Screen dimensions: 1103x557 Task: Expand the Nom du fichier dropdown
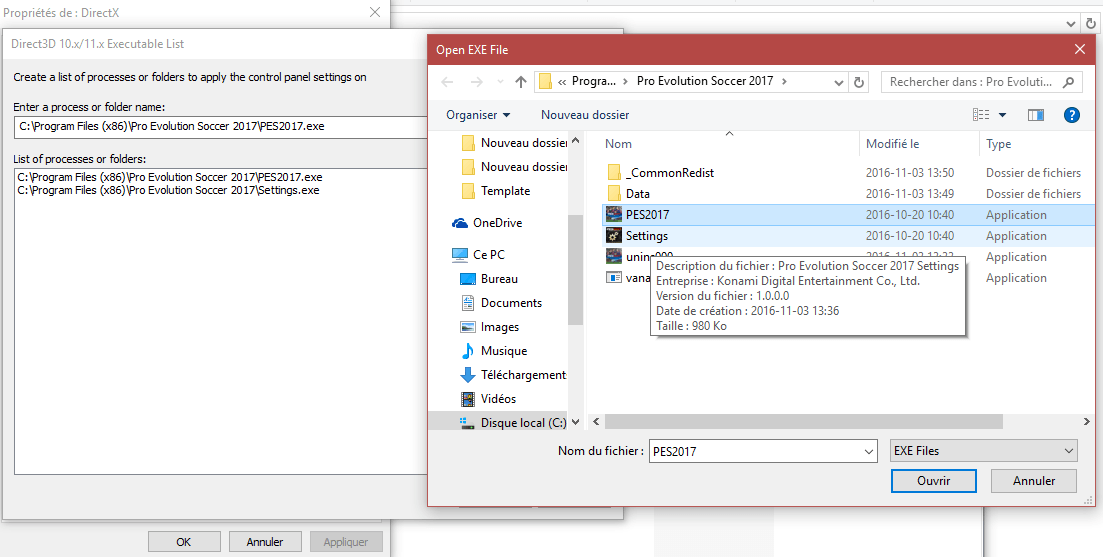(x=869, y=451)
